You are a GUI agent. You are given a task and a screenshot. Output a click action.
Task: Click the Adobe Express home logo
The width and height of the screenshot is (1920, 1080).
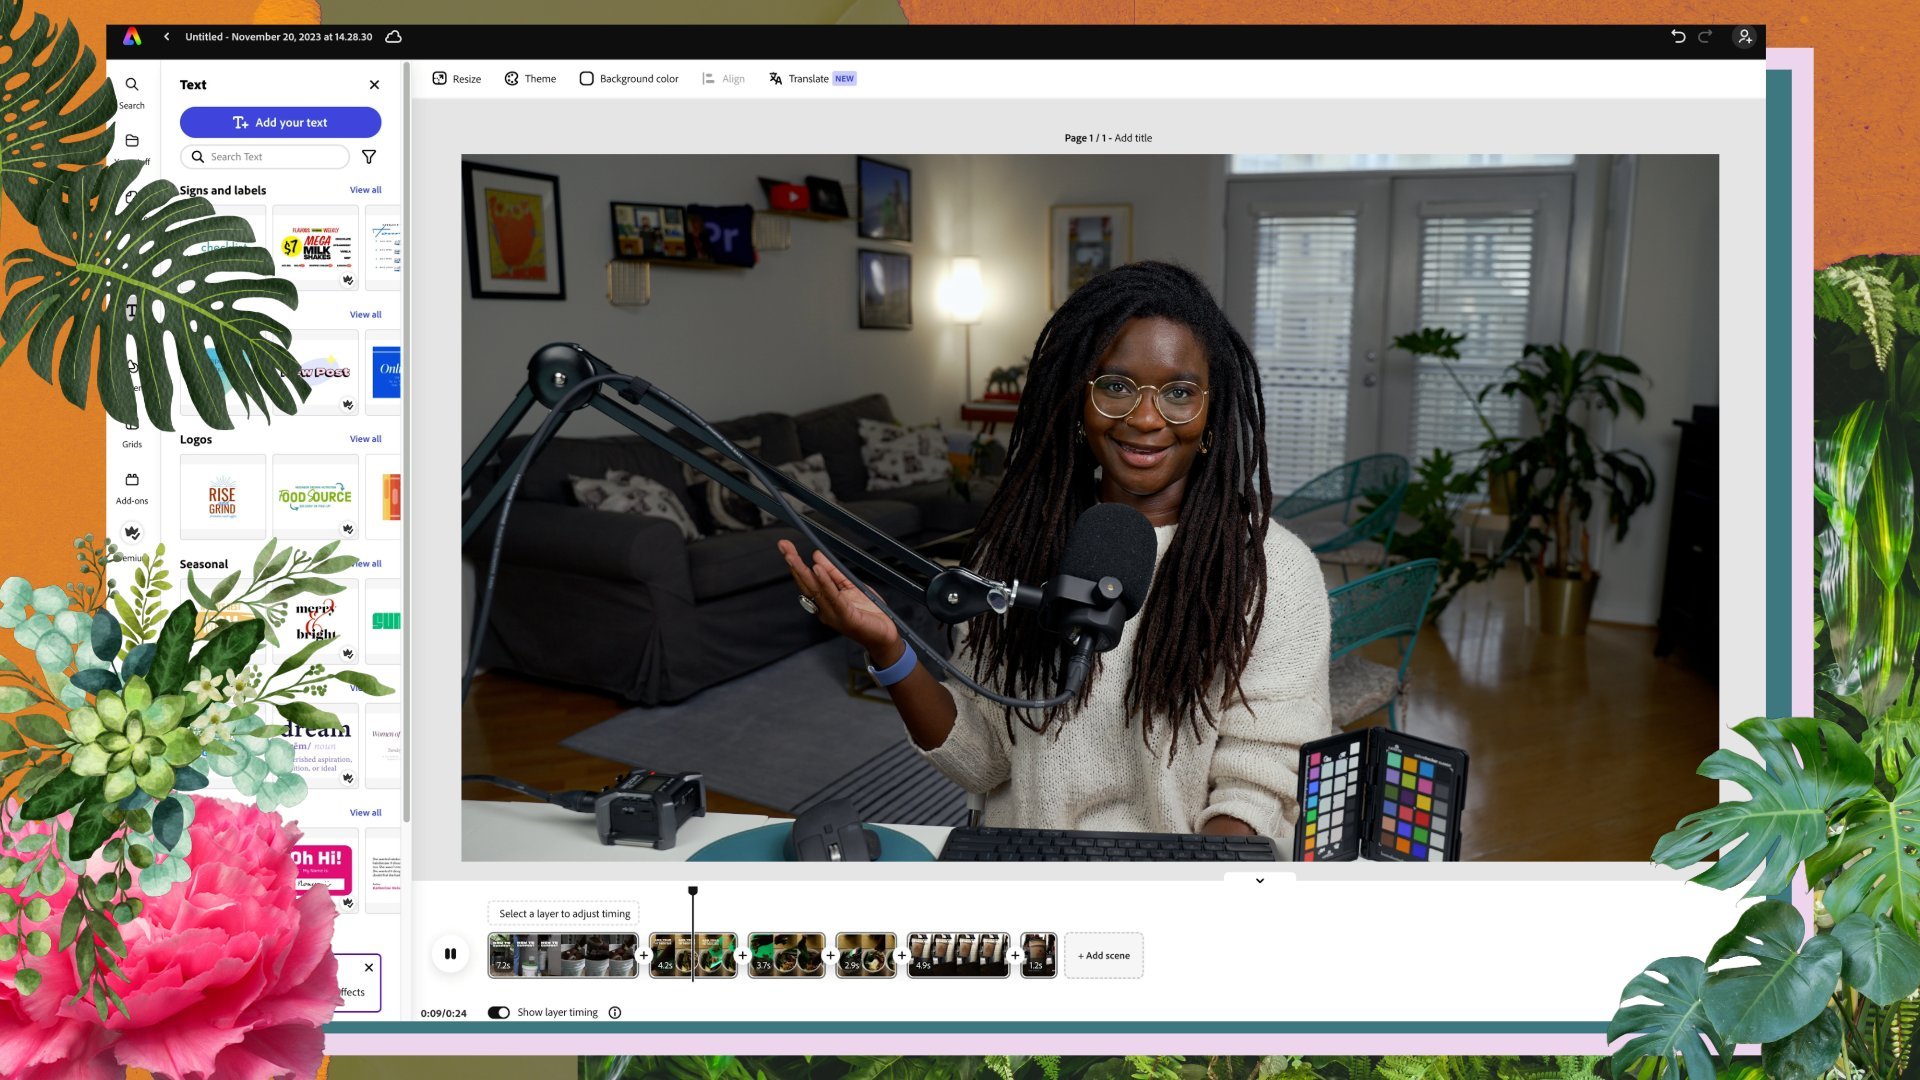132,37
